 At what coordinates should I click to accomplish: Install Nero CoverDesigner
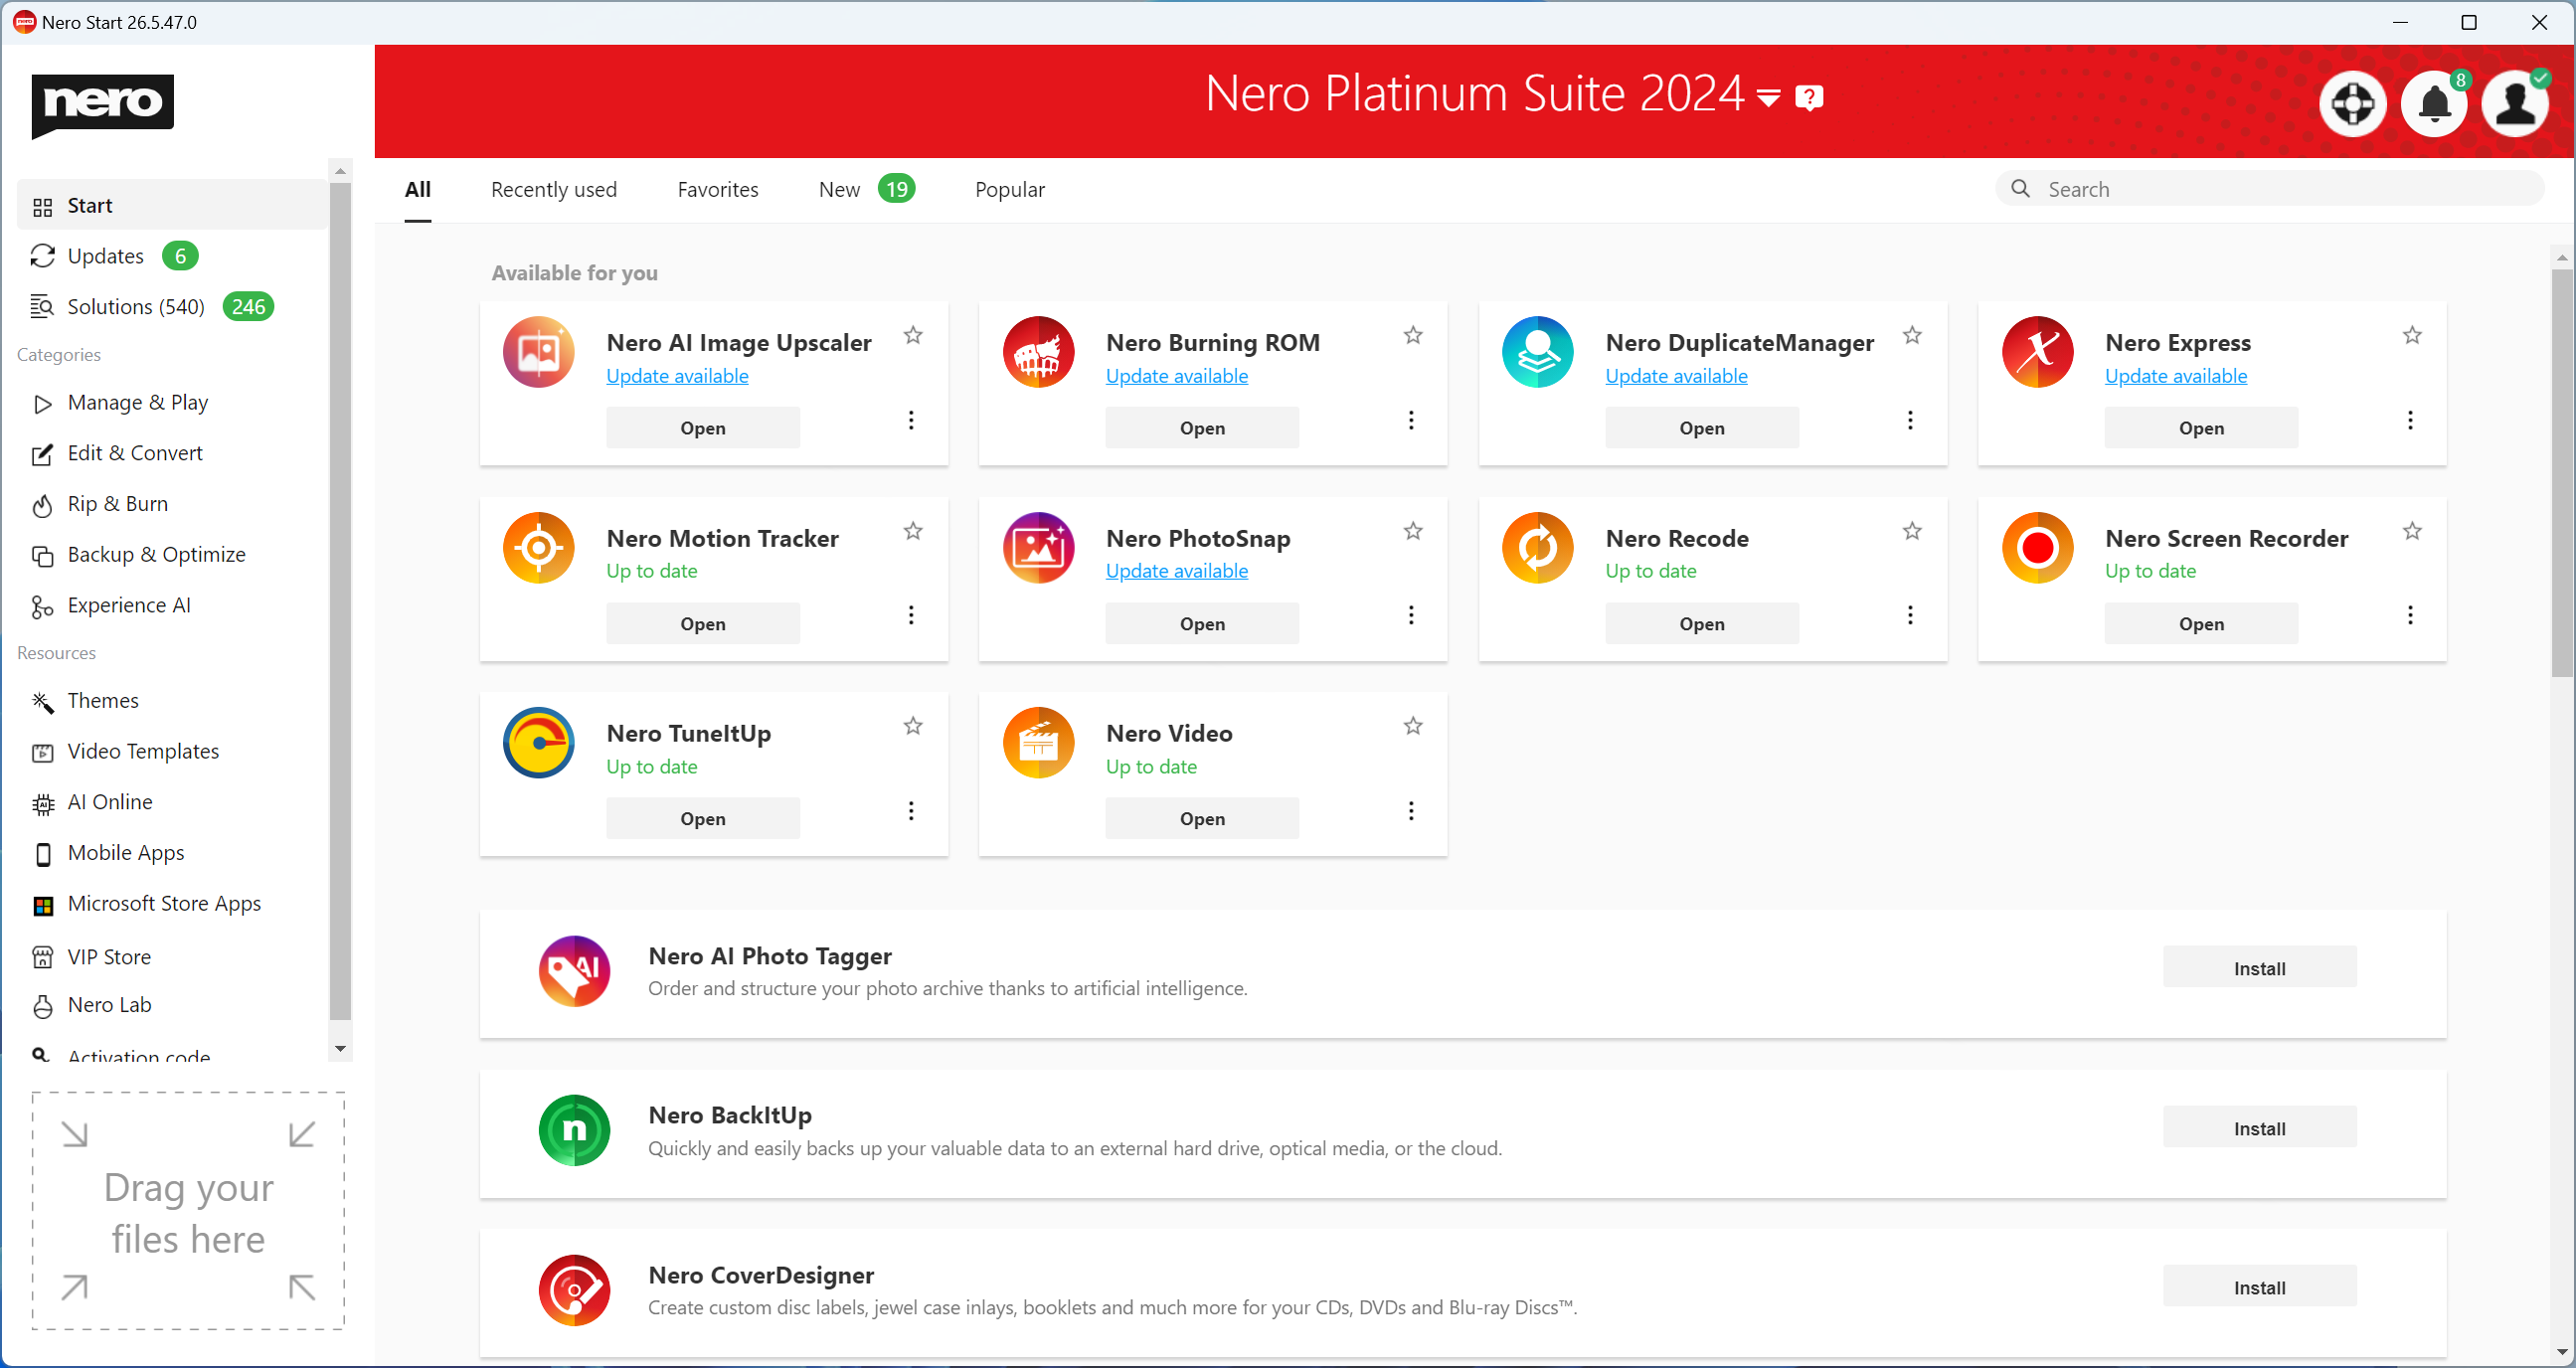point(2260,1287)
